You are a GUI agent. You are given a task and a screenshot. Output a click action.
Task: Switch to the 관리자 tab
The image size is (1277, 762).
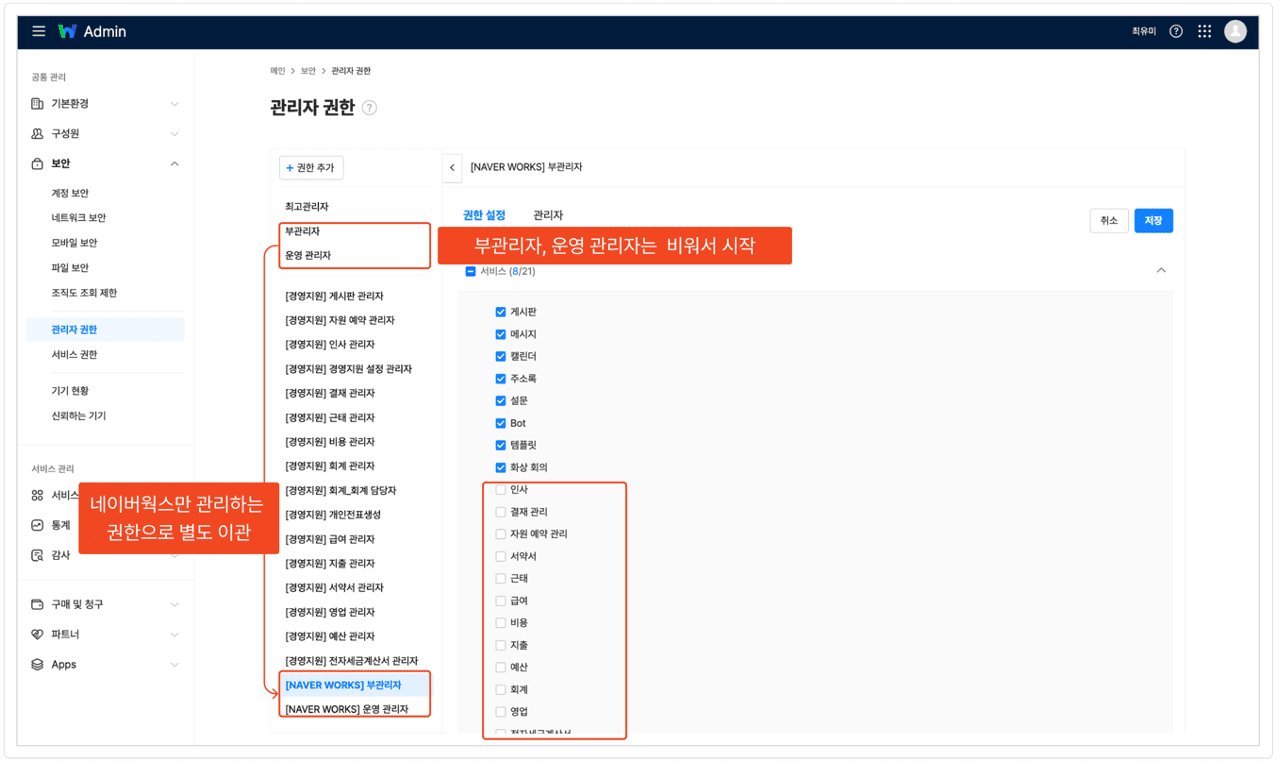tap(547, 215)
